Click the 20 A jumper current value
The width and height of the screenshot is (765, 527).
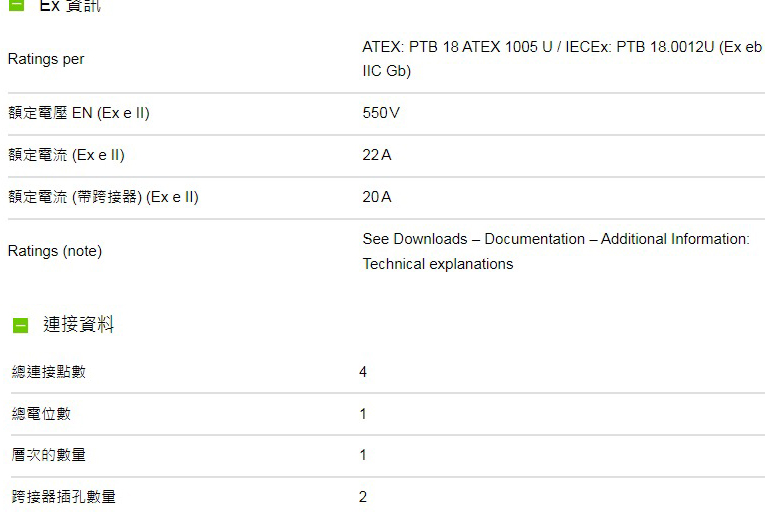[x=377, y=197]
